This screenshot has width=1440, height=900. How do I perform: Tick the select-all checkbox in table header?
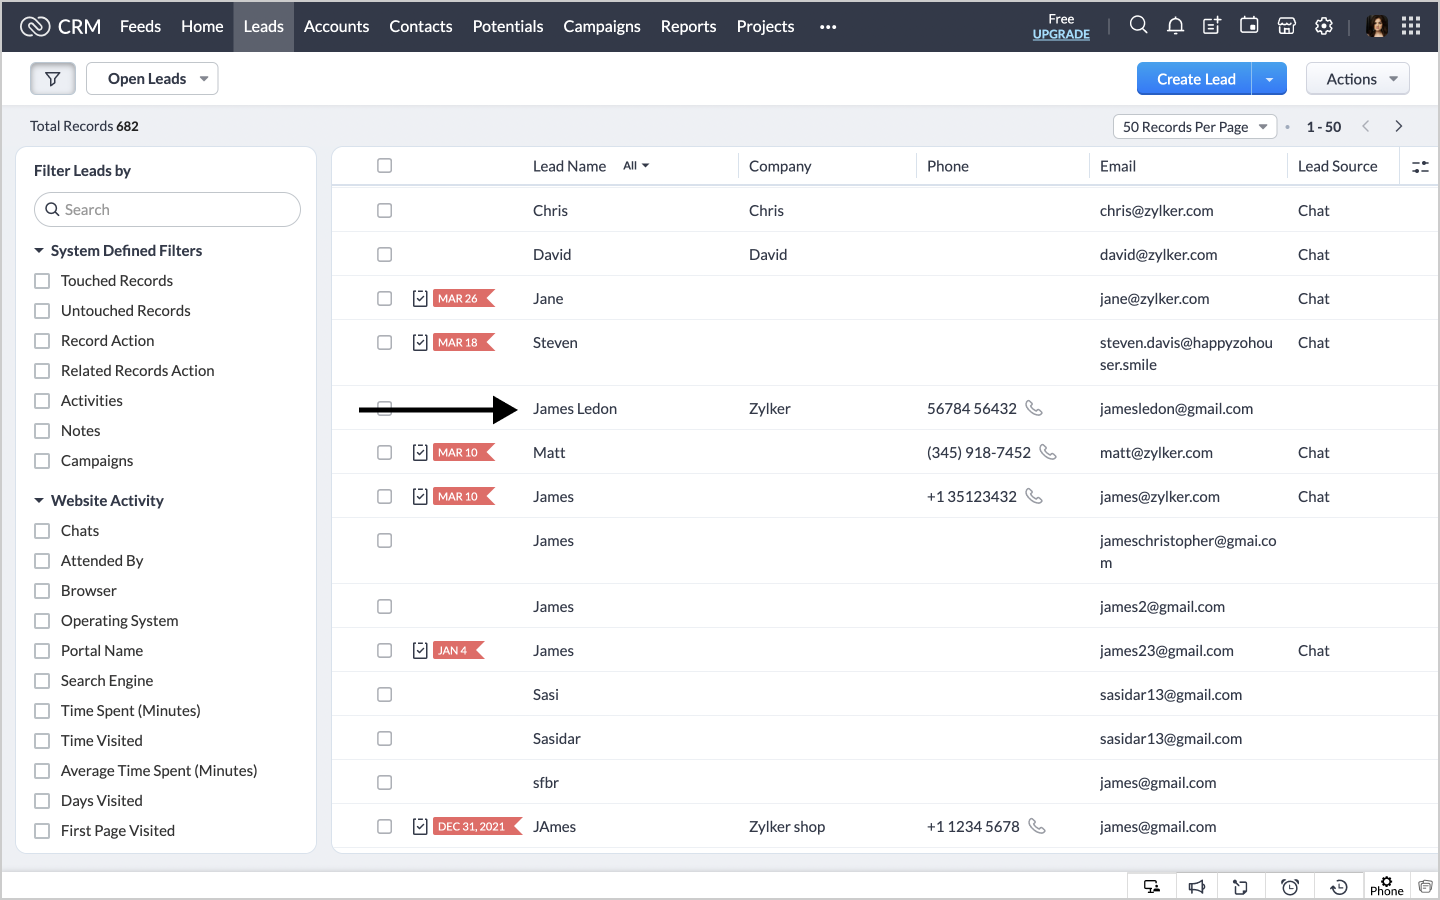point(384,166)
